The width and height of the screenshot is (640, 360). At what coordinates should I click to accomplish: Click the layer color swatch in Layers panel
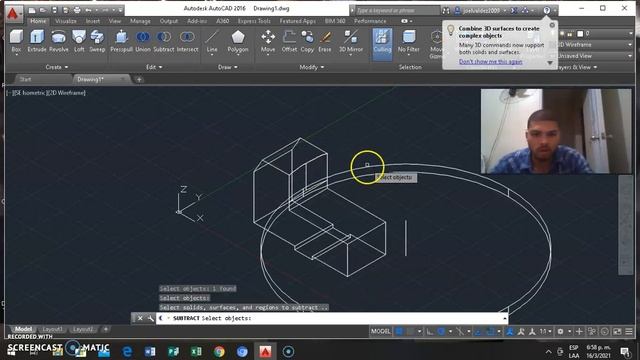pyautogui.click(x=580, y=33)
